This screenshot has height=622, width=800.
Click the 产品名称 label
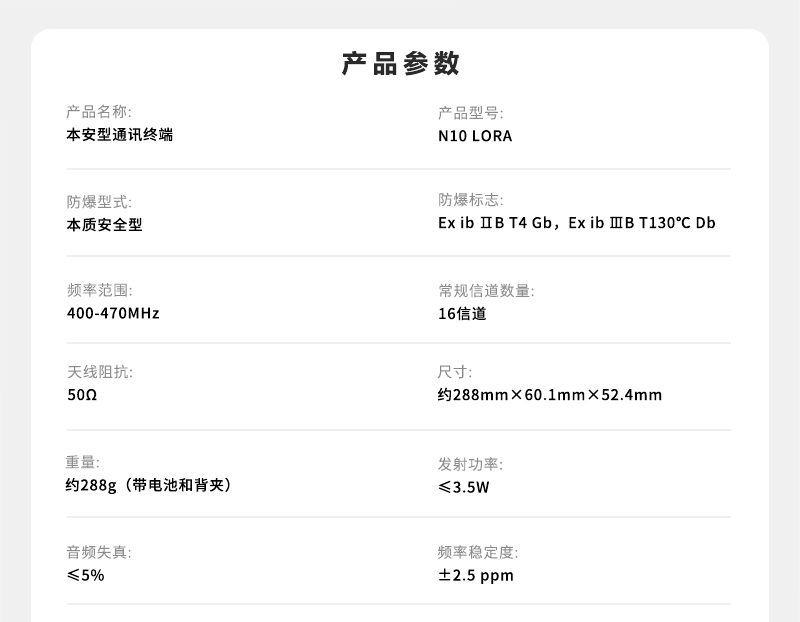coord(98,112)
